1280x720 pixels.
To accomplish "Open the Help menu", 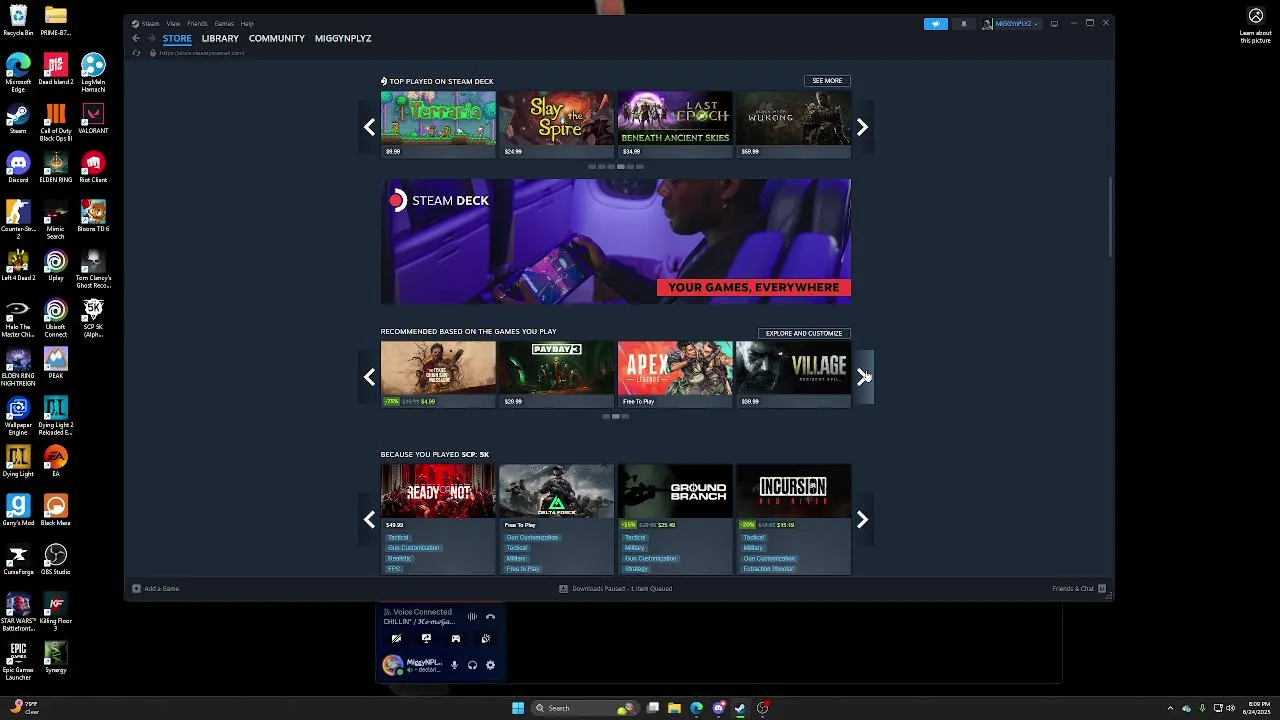I will [x=247, y=23].
